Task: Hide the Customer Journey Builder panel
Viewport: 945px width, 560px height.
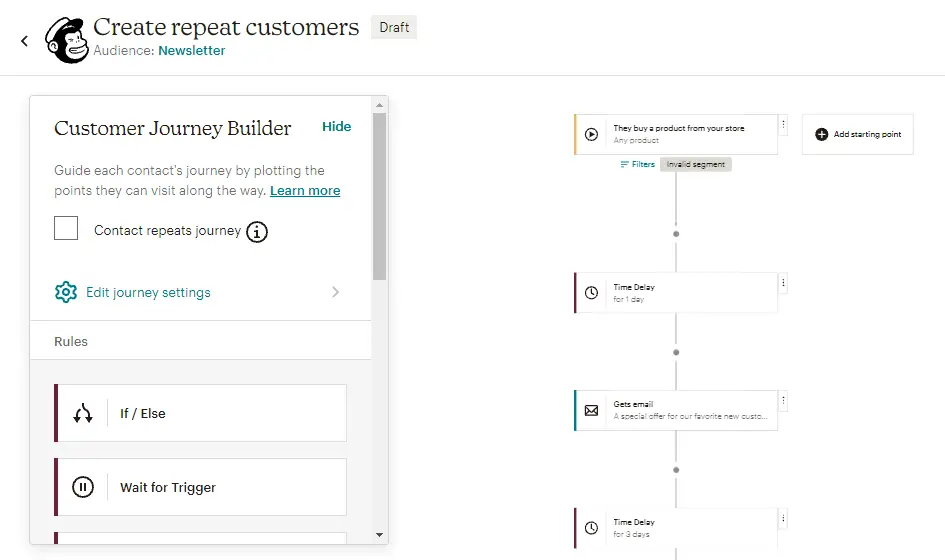Action: click(x=336, y=127)
